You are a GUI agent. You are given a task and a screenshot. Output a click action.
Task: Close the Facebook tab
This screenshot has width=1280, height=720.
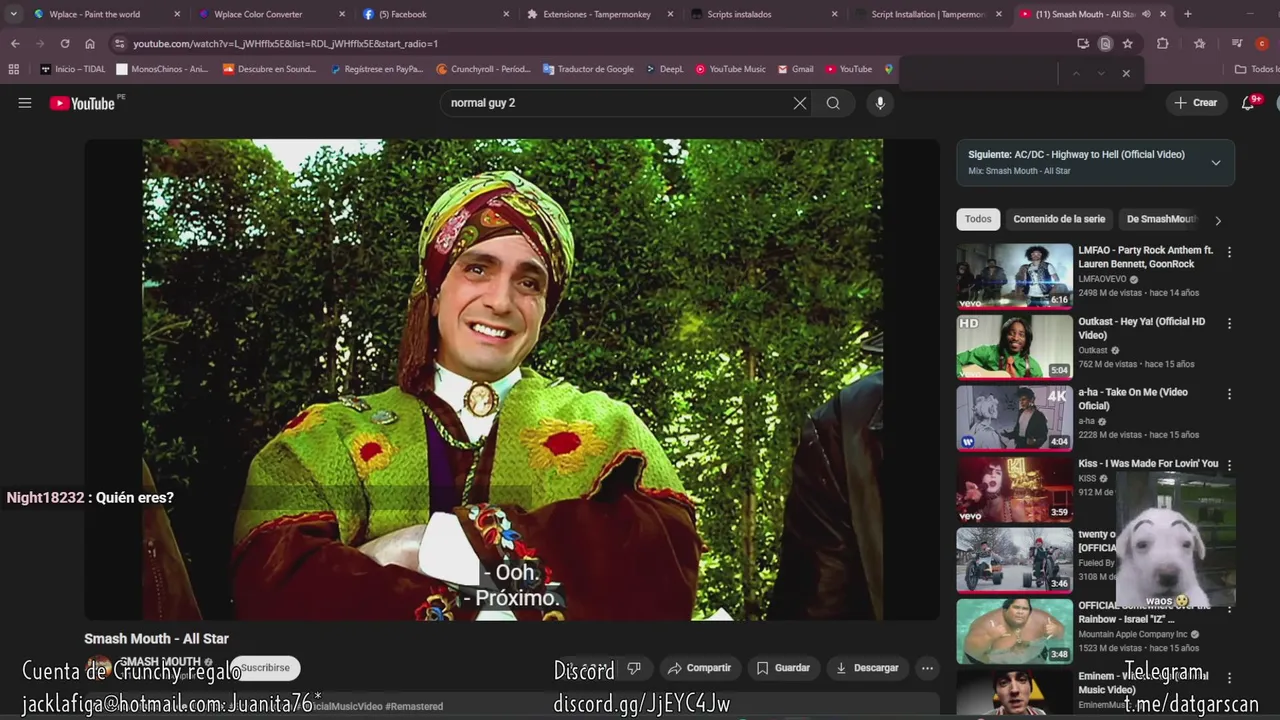(x=506, y=14)
